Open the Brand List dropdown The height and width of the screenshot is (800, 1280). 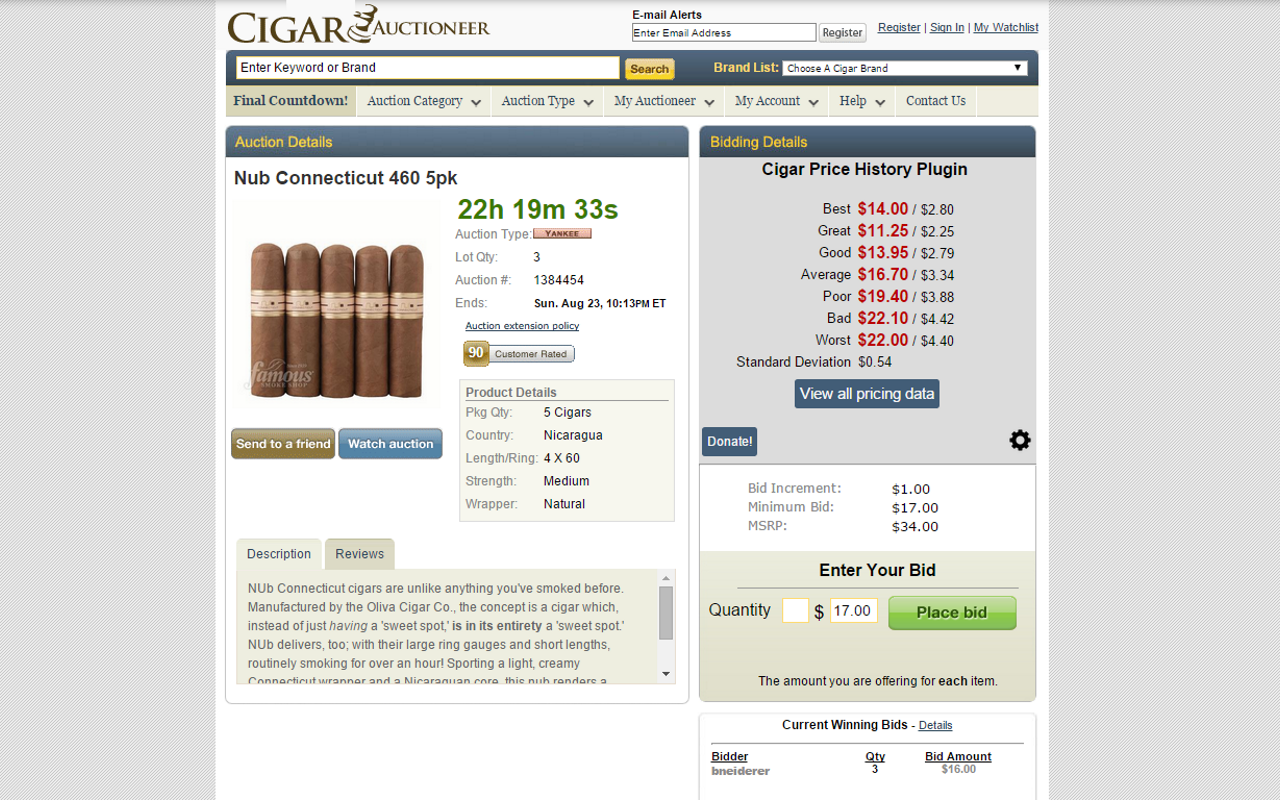[905, 68]
